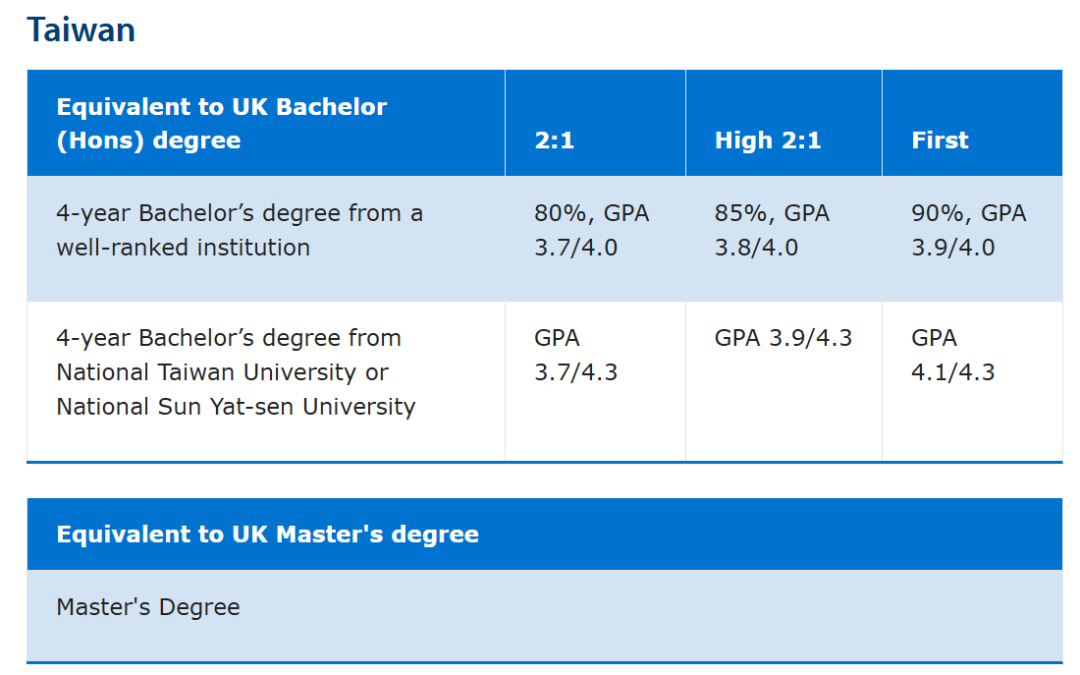This screenshot has width=1080, height=675.
Task: Select '4-year Bachelor's degree from a well-ranked institution' cell
Action: tap(266, 239)
